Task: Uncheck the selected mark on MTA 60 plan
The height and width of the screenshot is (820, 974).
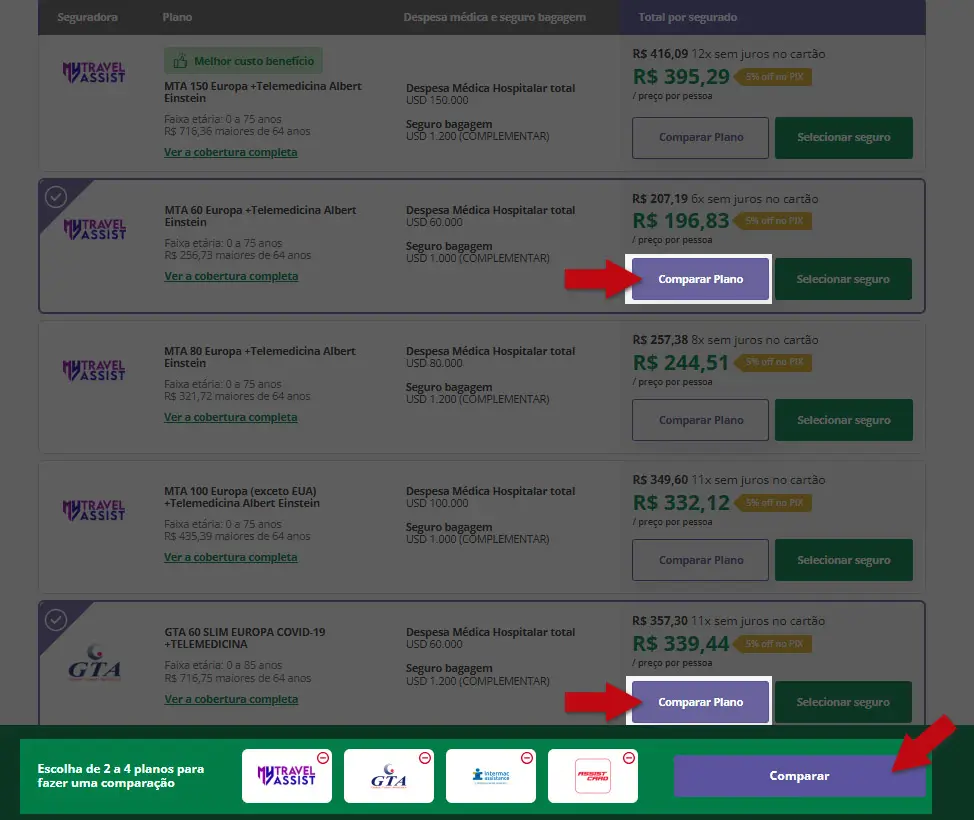Action: pyautogui.click(x=56, y=197)
